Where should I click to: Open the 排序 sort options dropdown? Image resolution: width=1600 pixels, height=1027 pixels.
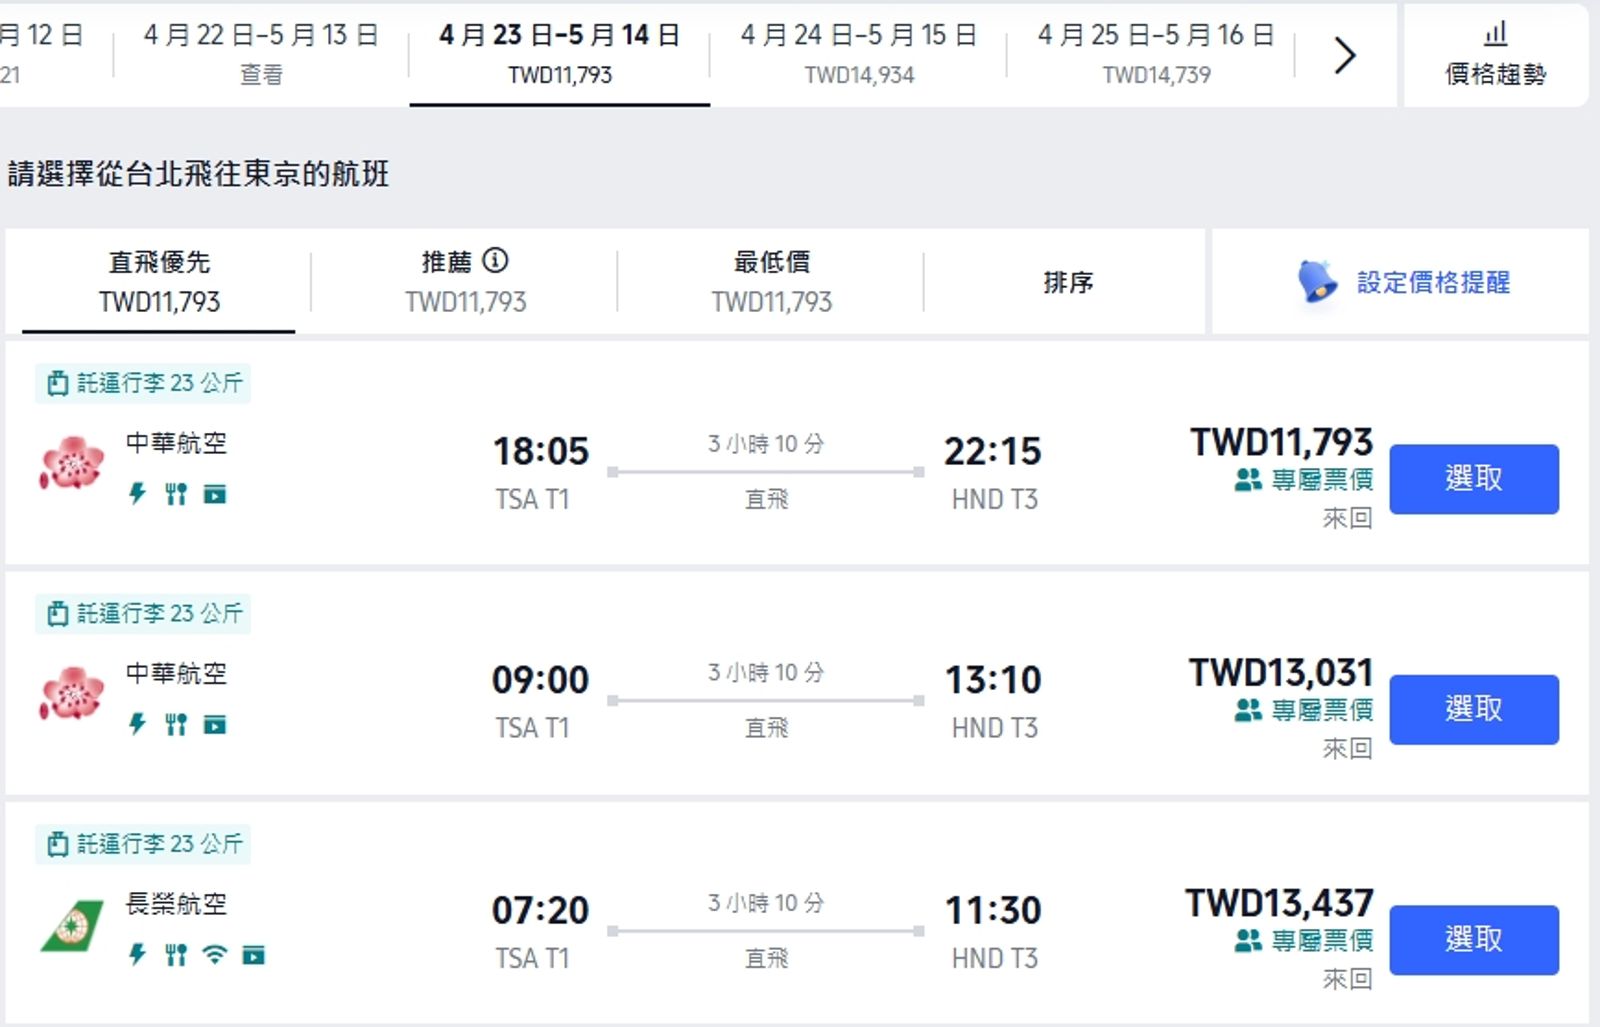(x=1067, y=283)
